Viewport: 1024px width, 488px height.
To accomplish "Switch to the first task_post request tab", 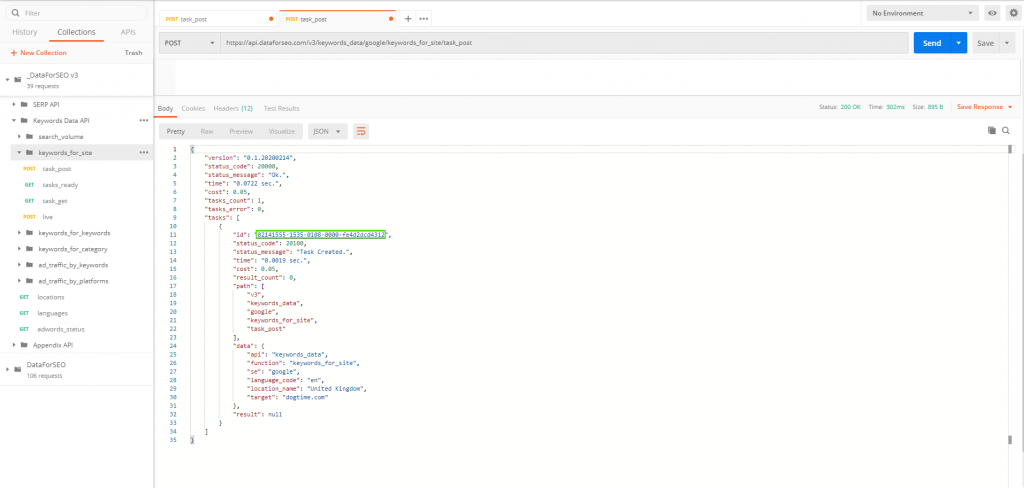I will pos(216,19).
